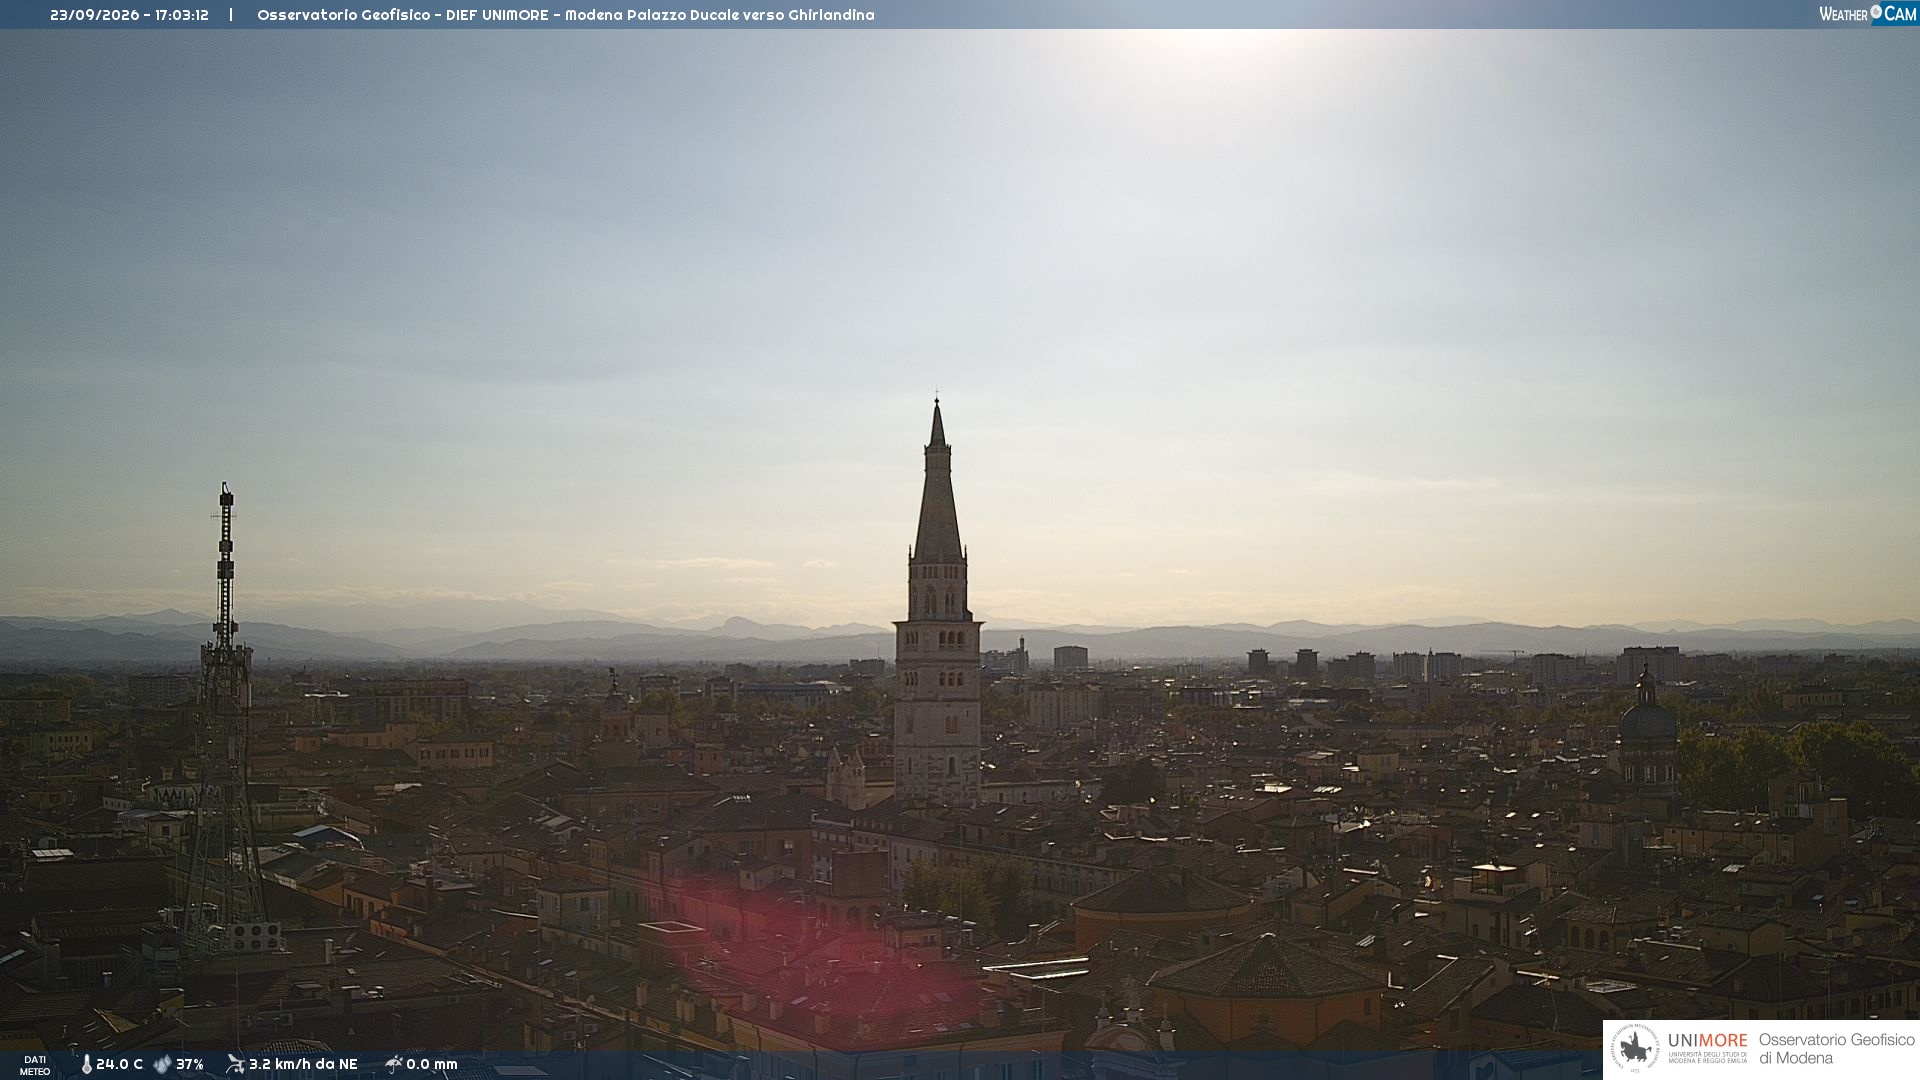Click the rain umbrella icon
Image resolution: width=1920 pixels, height=1080 pixels.
tap(393, 1064)
